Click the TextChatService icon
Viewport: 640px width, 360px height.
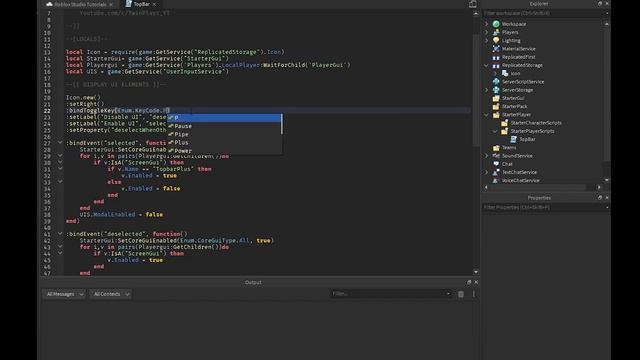[x=496, y=172]
